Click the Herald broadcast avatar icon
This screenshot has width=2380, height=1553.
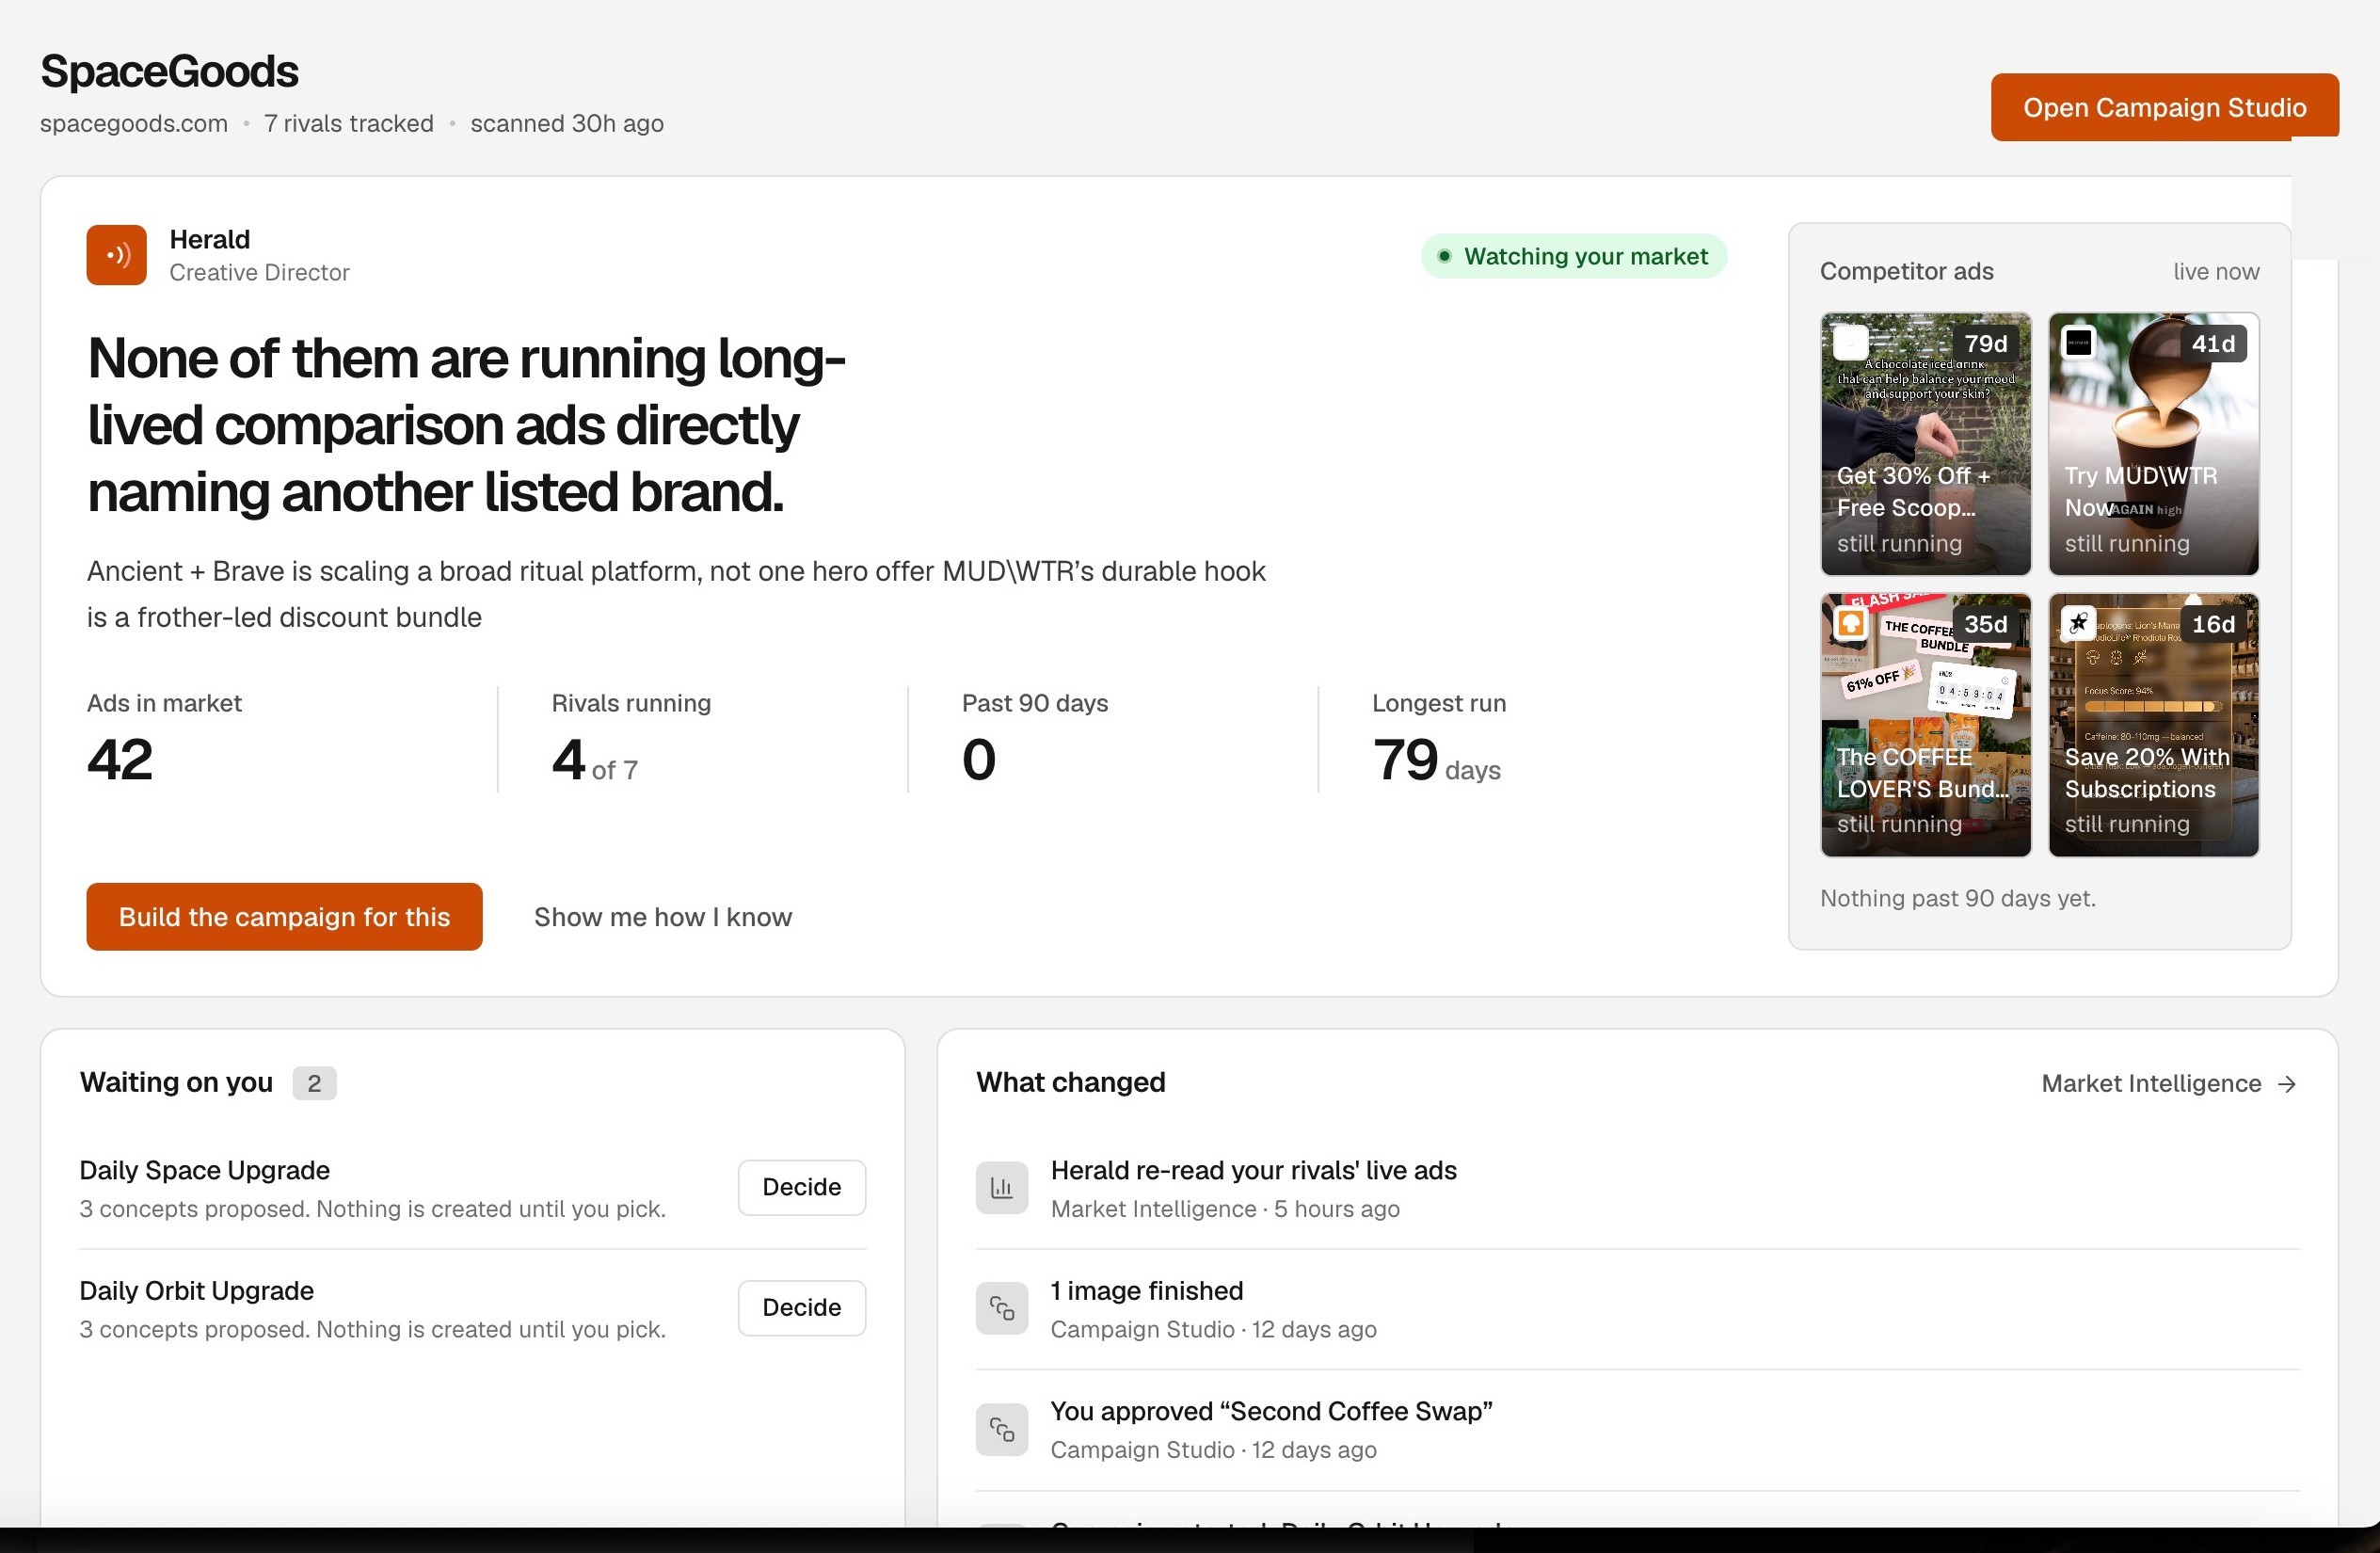coord(116,255)
